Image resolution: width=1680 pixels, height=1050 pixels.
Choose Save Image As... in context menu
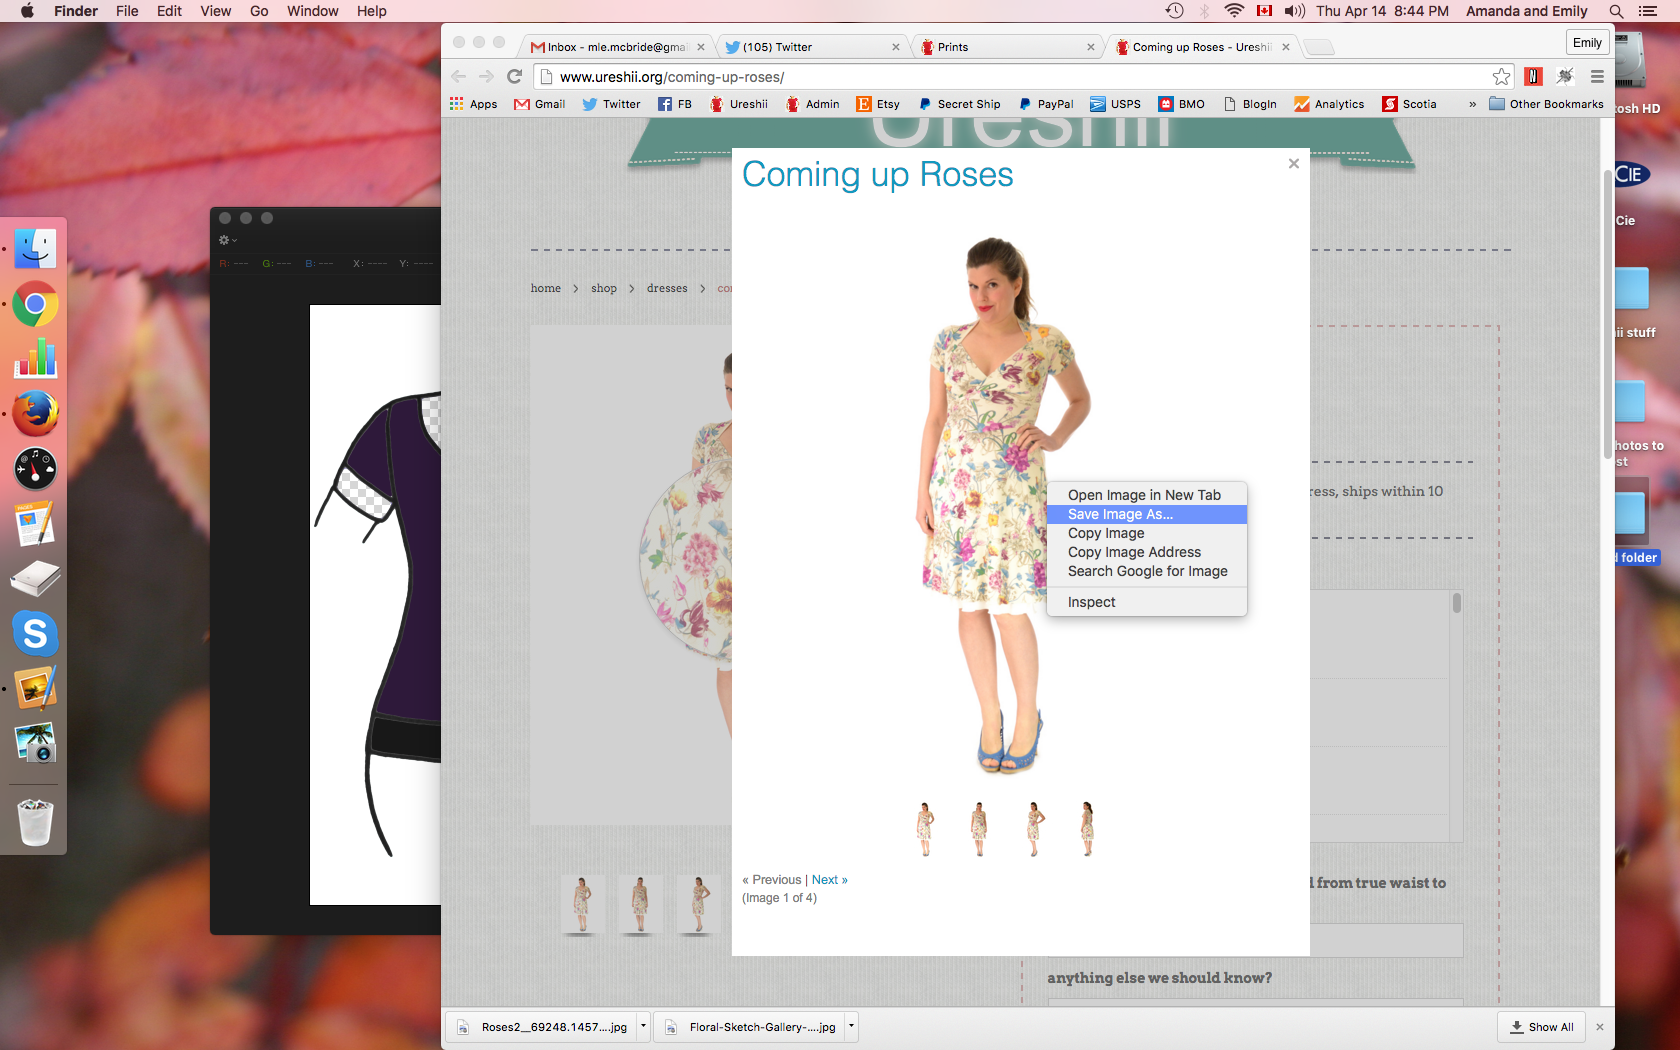click(1147, 514)
